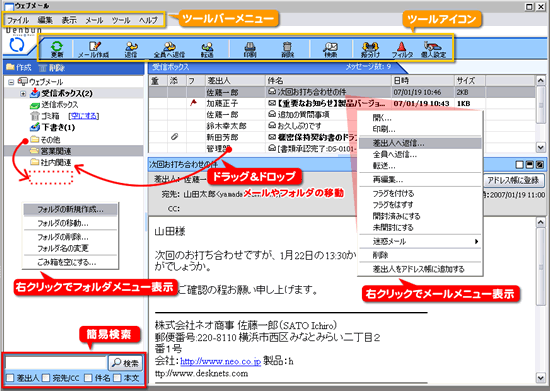The width and height of the screenshot is (559, 391).
Task: Select the 下書き(1) drafts folder
Action: pos(53,127)
